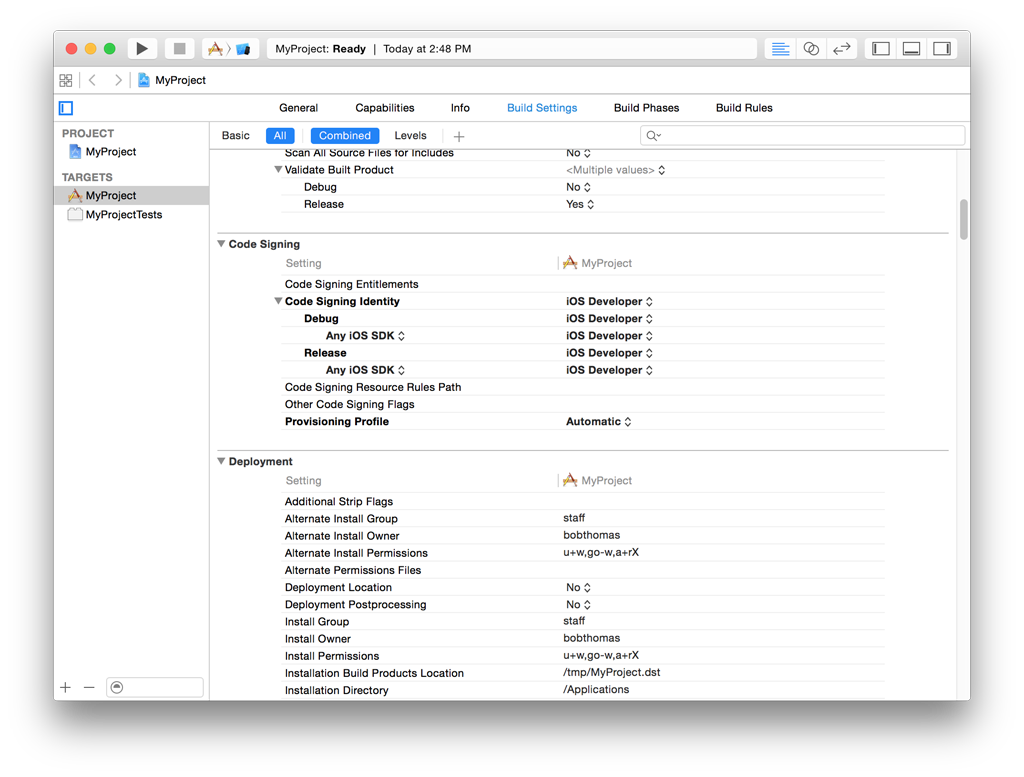Click the add build setting plus icon
1024x777 pixels.
pos(459,136)
